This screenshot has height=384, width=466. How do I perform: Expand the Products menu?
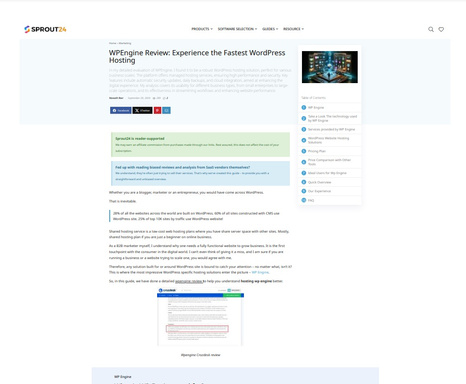pyautogui.click(x=202, y=29)
